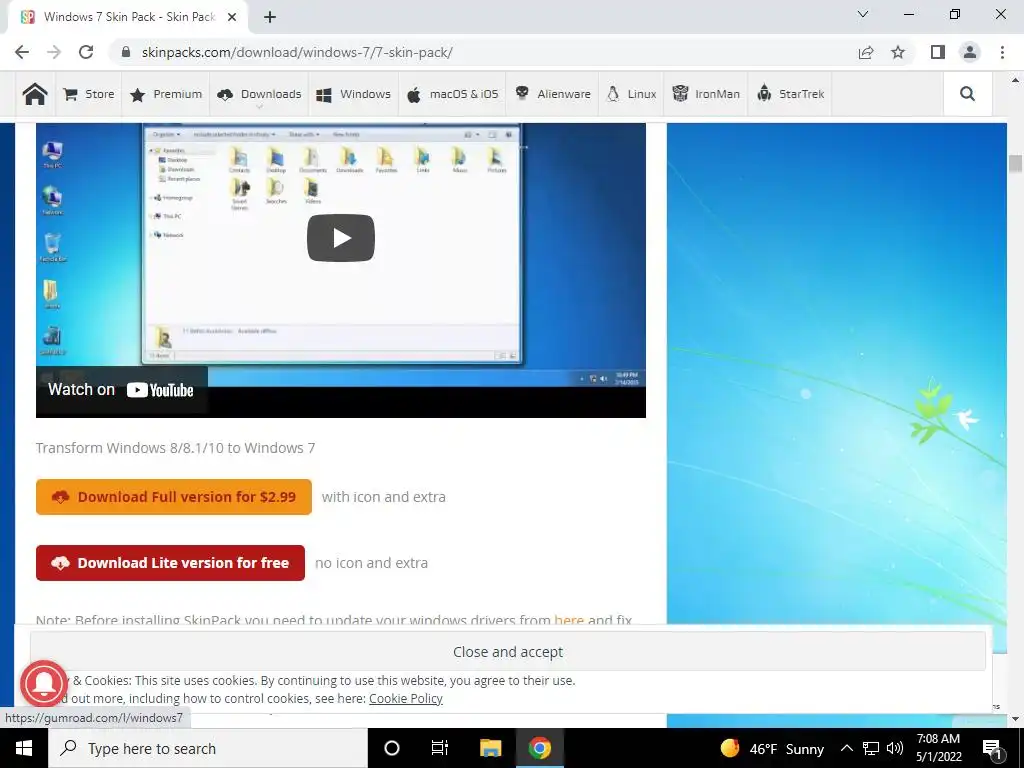
Task: Open the Cookie Policy link
Action: (x=406, y=698)
